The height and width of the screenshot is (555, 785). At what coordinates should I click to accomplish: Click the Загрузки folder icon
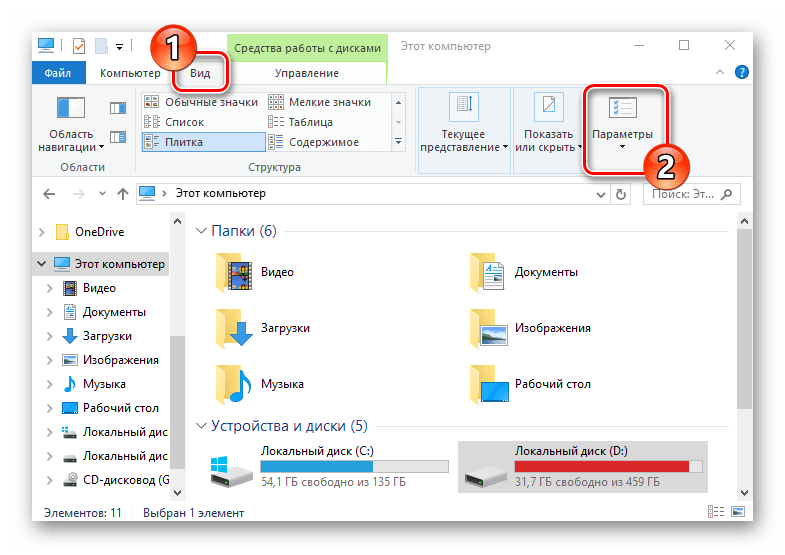click(233, 328)
